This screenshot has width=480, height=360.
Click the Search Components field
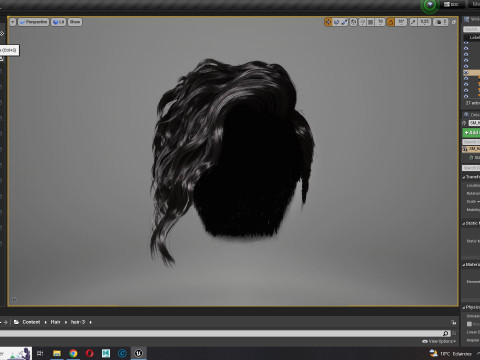coord(471,142)
